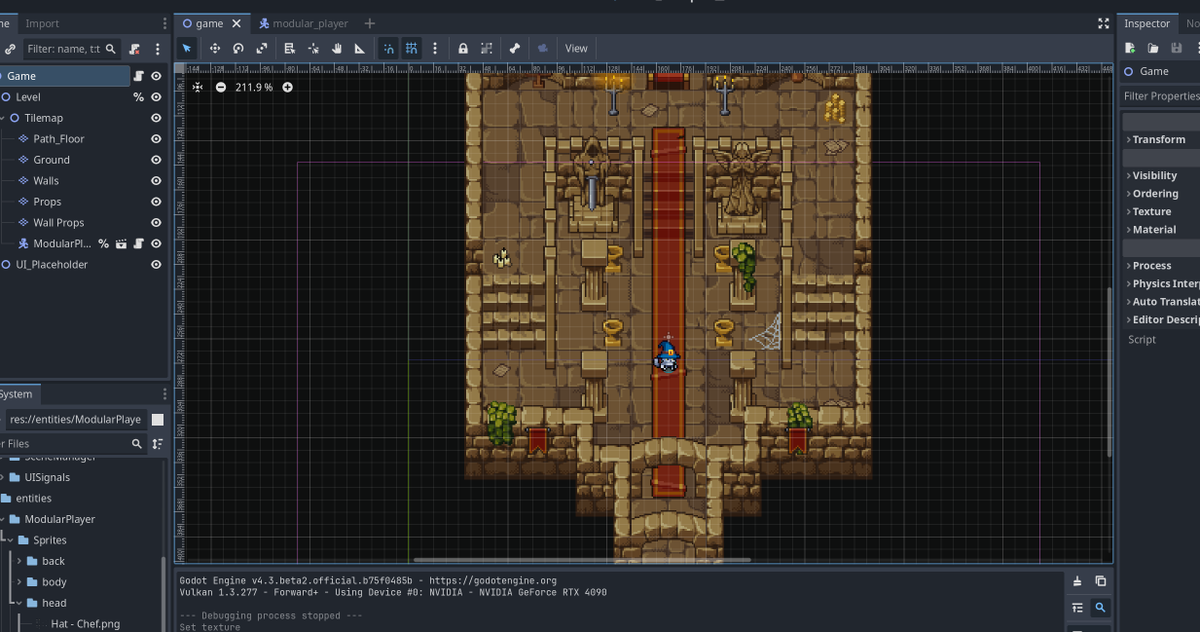
Task: Activate the Scale Mode tool
Action: point(262,48)
